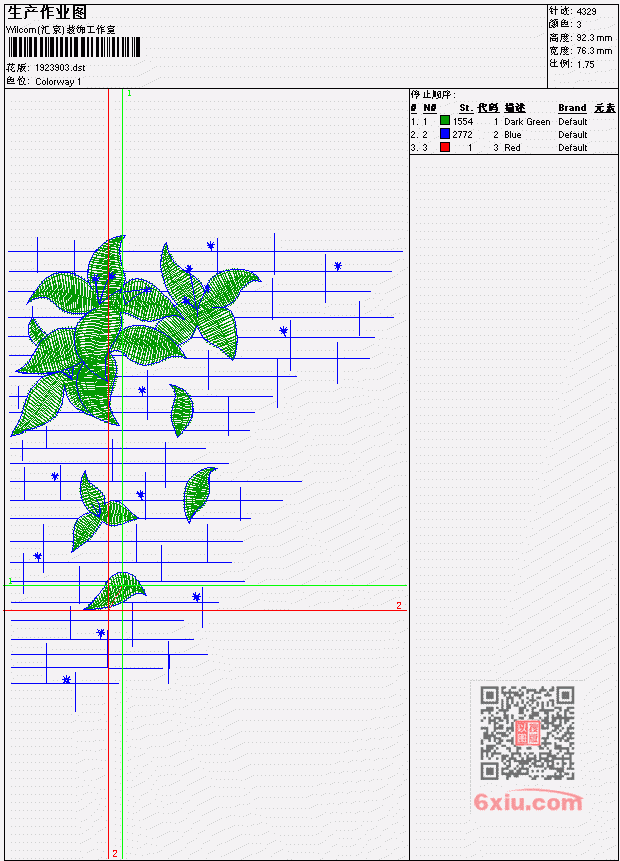
Task: Click the height value '92.3 mm'
Action: (x=594, y=38)
